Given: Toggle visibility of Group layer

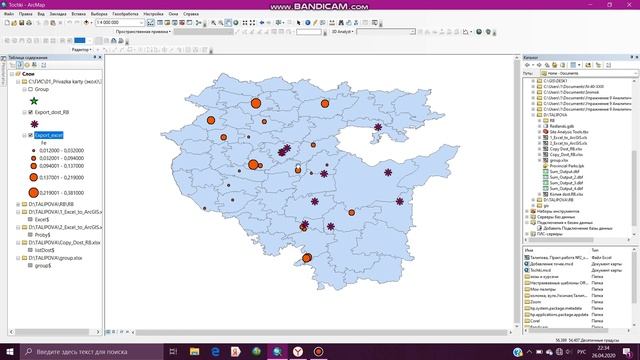Looking at the screenshot, I should point(31,89).
